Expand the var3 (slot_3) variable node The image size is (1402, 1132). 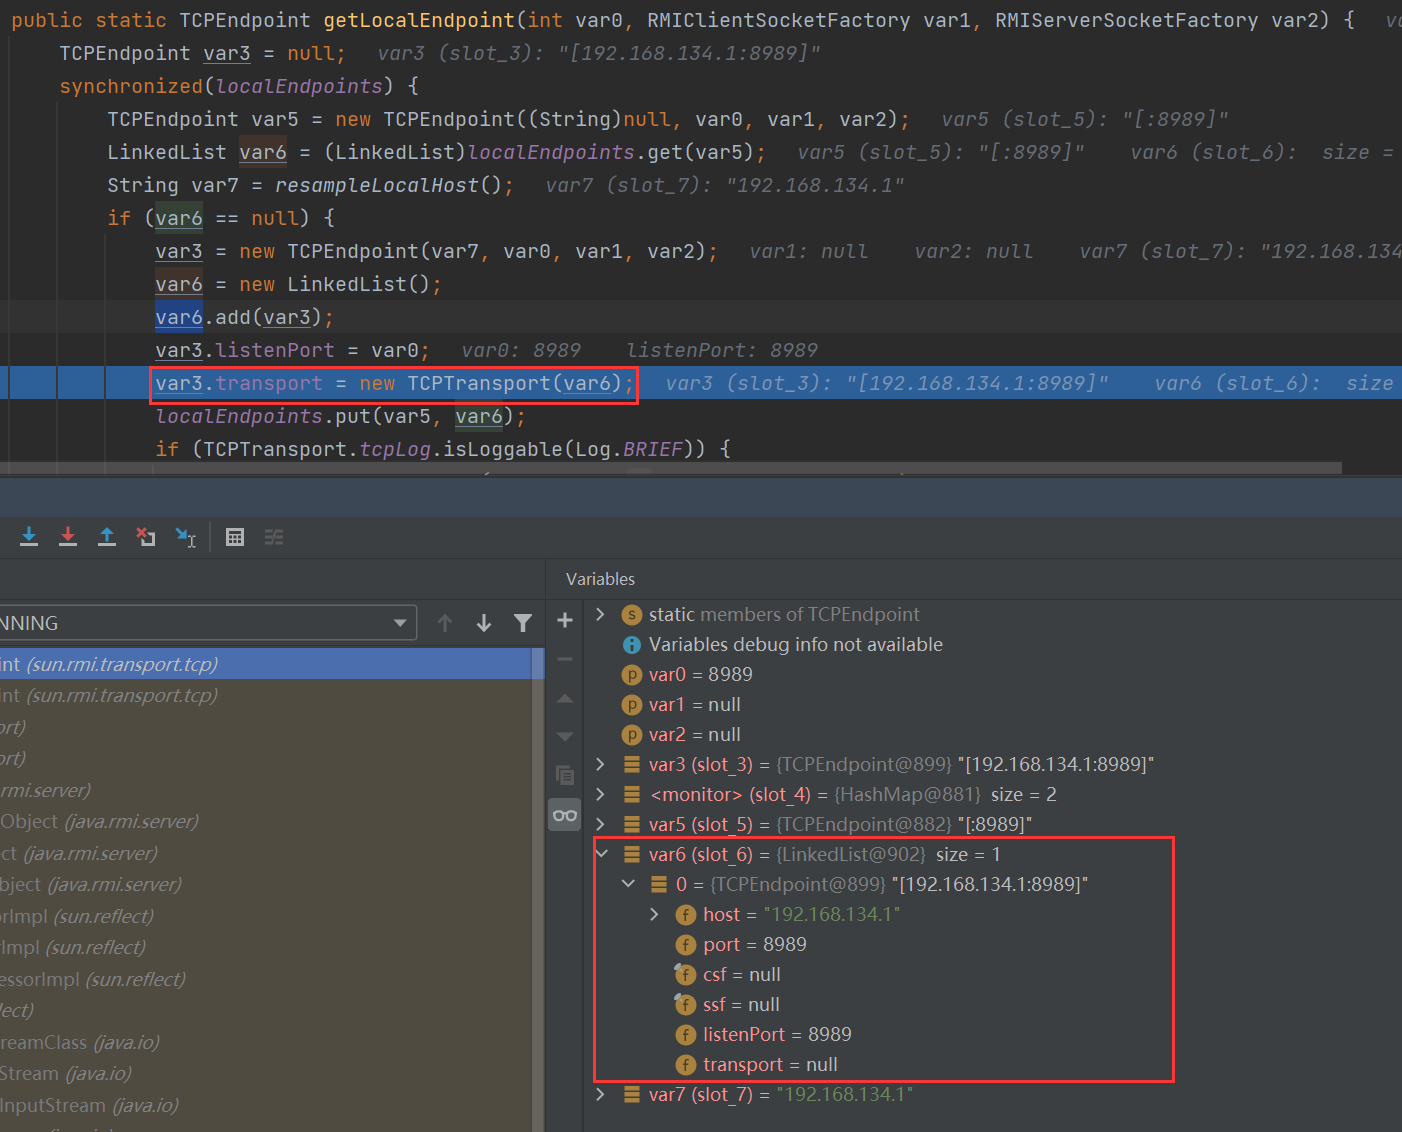pyautogui.click(x=600, y=764)
